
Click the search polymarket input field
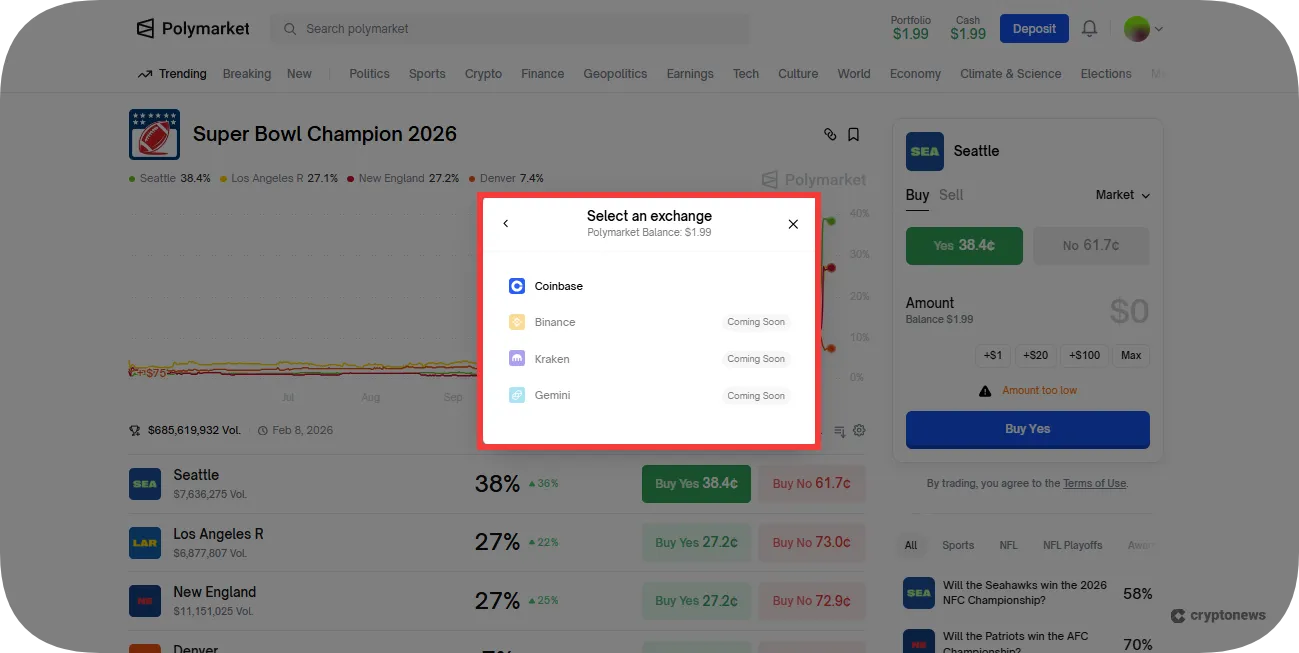[511, 28]
